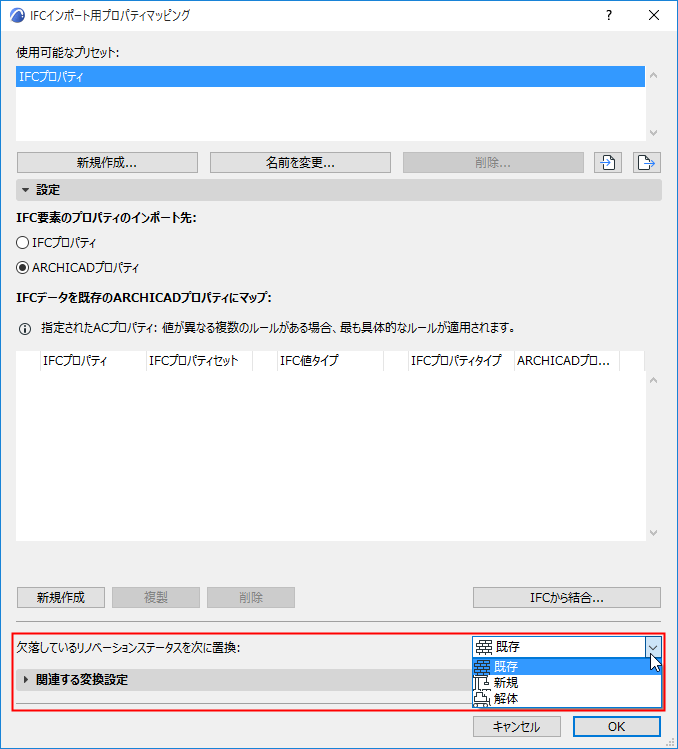Click the 新規作成 rule button
Screen dimensions: 678x749
[x=61, y=597]
